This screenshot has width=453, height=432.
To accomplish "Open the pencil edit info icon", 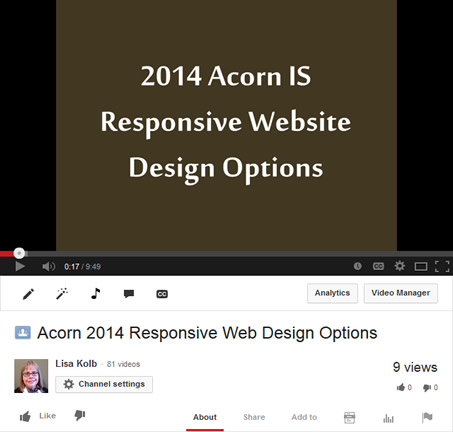I will 28,294.
